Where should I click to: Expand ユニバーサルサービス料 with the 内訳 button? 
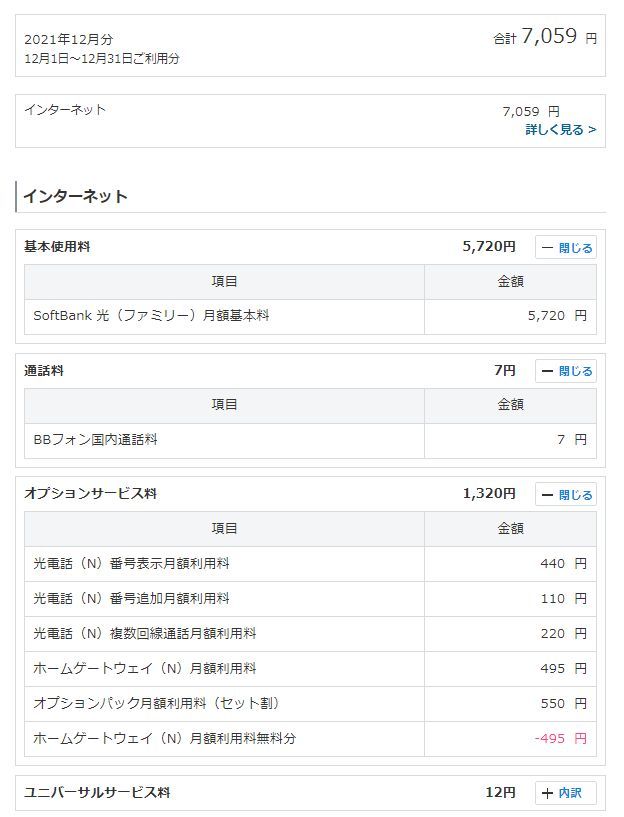(566, 793)
